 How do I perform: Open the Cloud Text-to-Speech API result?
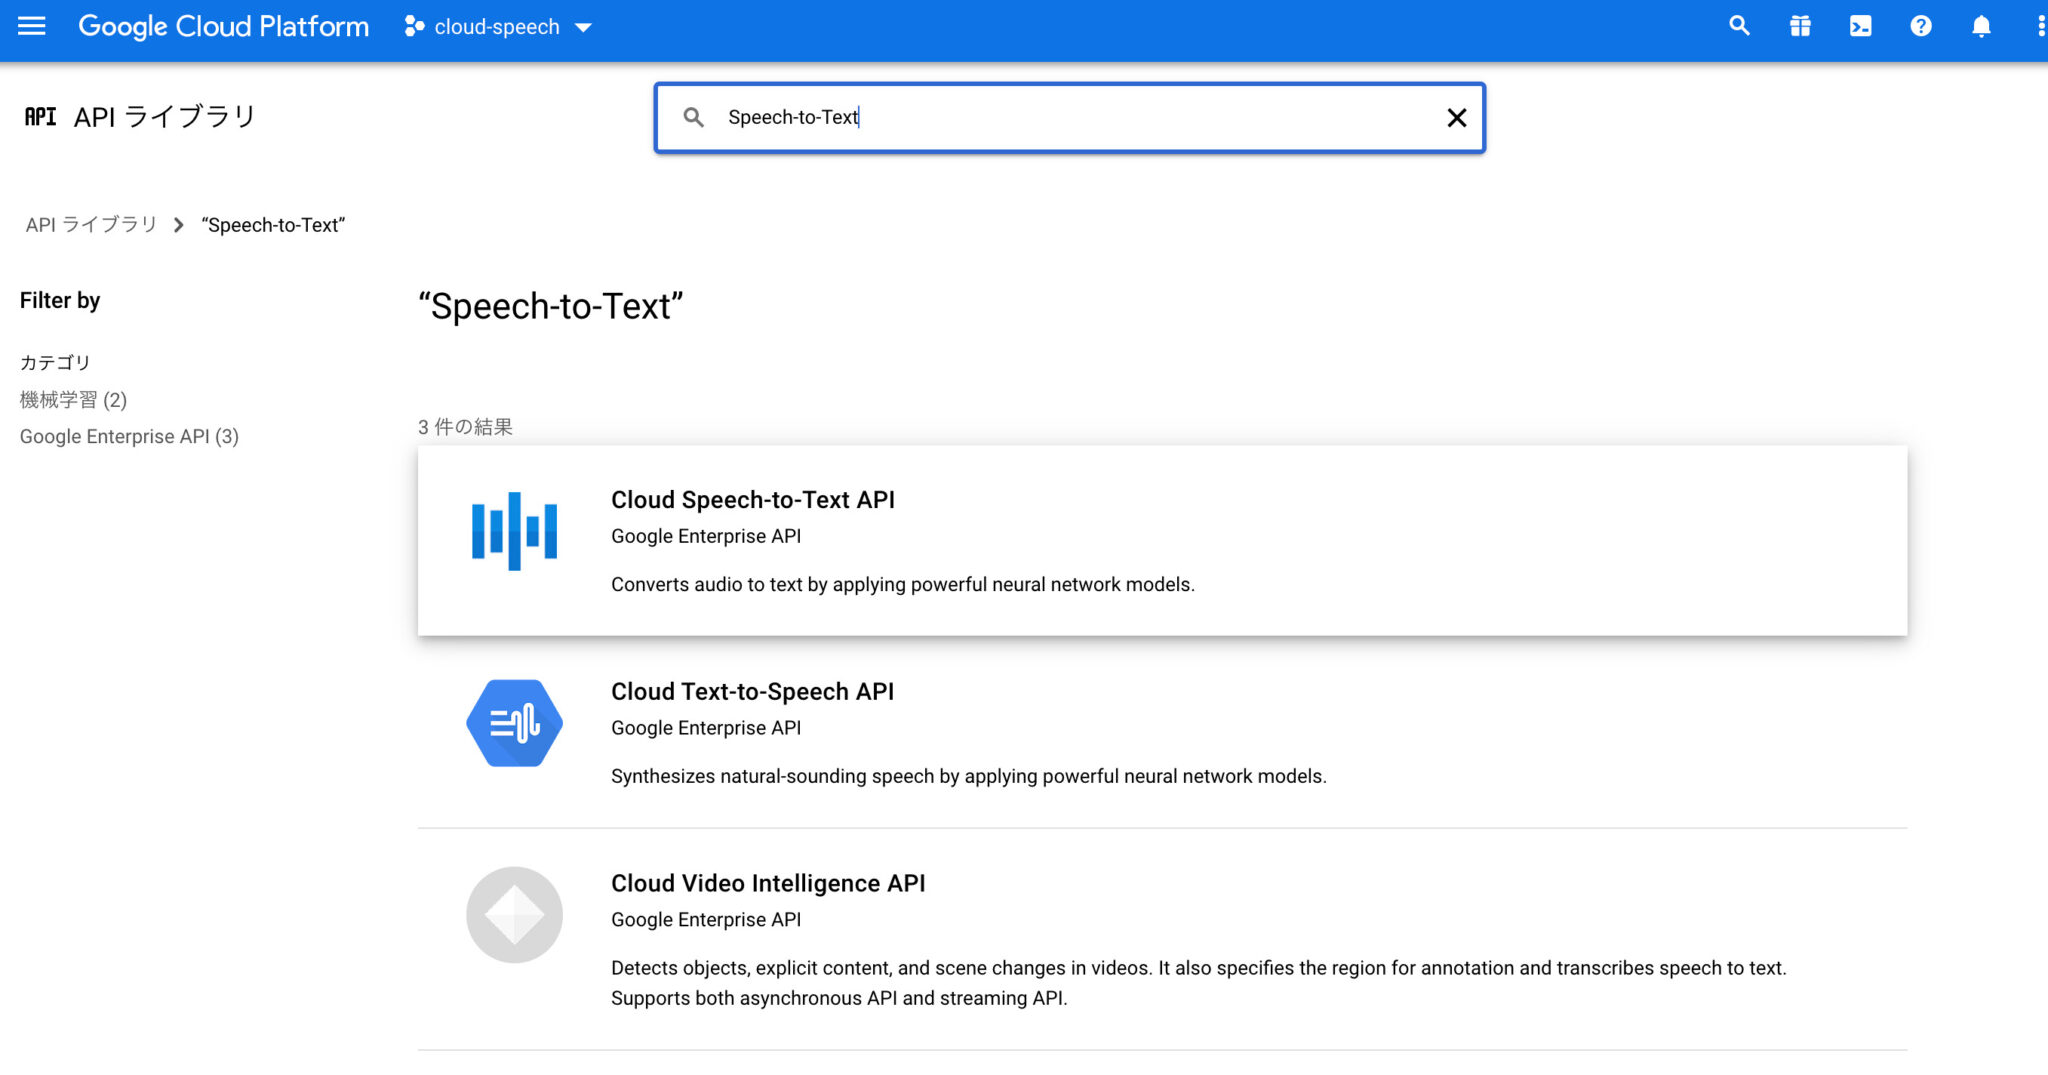pos(752,691)
